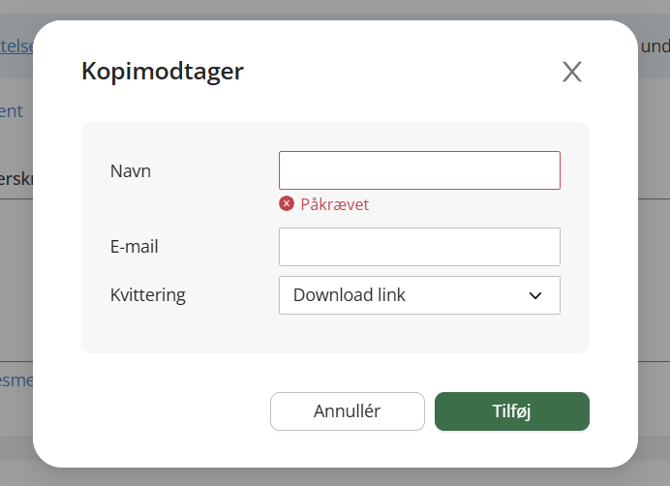This screenshot has height=486, width=670.
Task: Open the "ent" link behind the dialog
Action: coord(12,111)
